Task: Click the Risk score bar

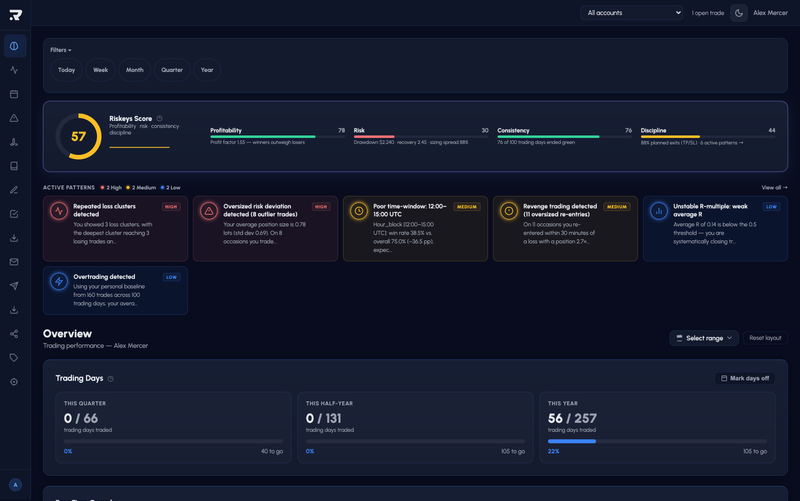Action: [x=421, y=137]
